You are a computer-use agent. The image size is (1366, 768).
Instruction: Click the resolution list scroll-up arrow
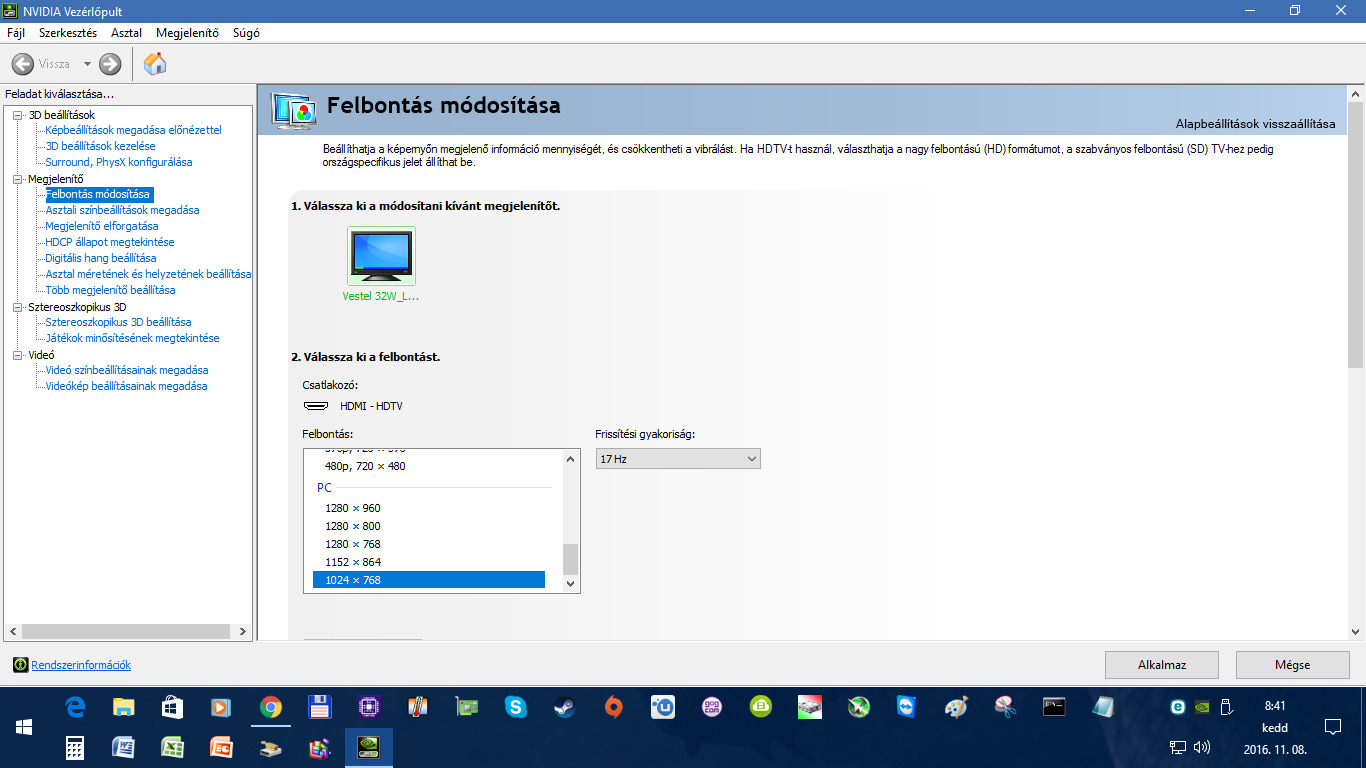coord(571,459)
